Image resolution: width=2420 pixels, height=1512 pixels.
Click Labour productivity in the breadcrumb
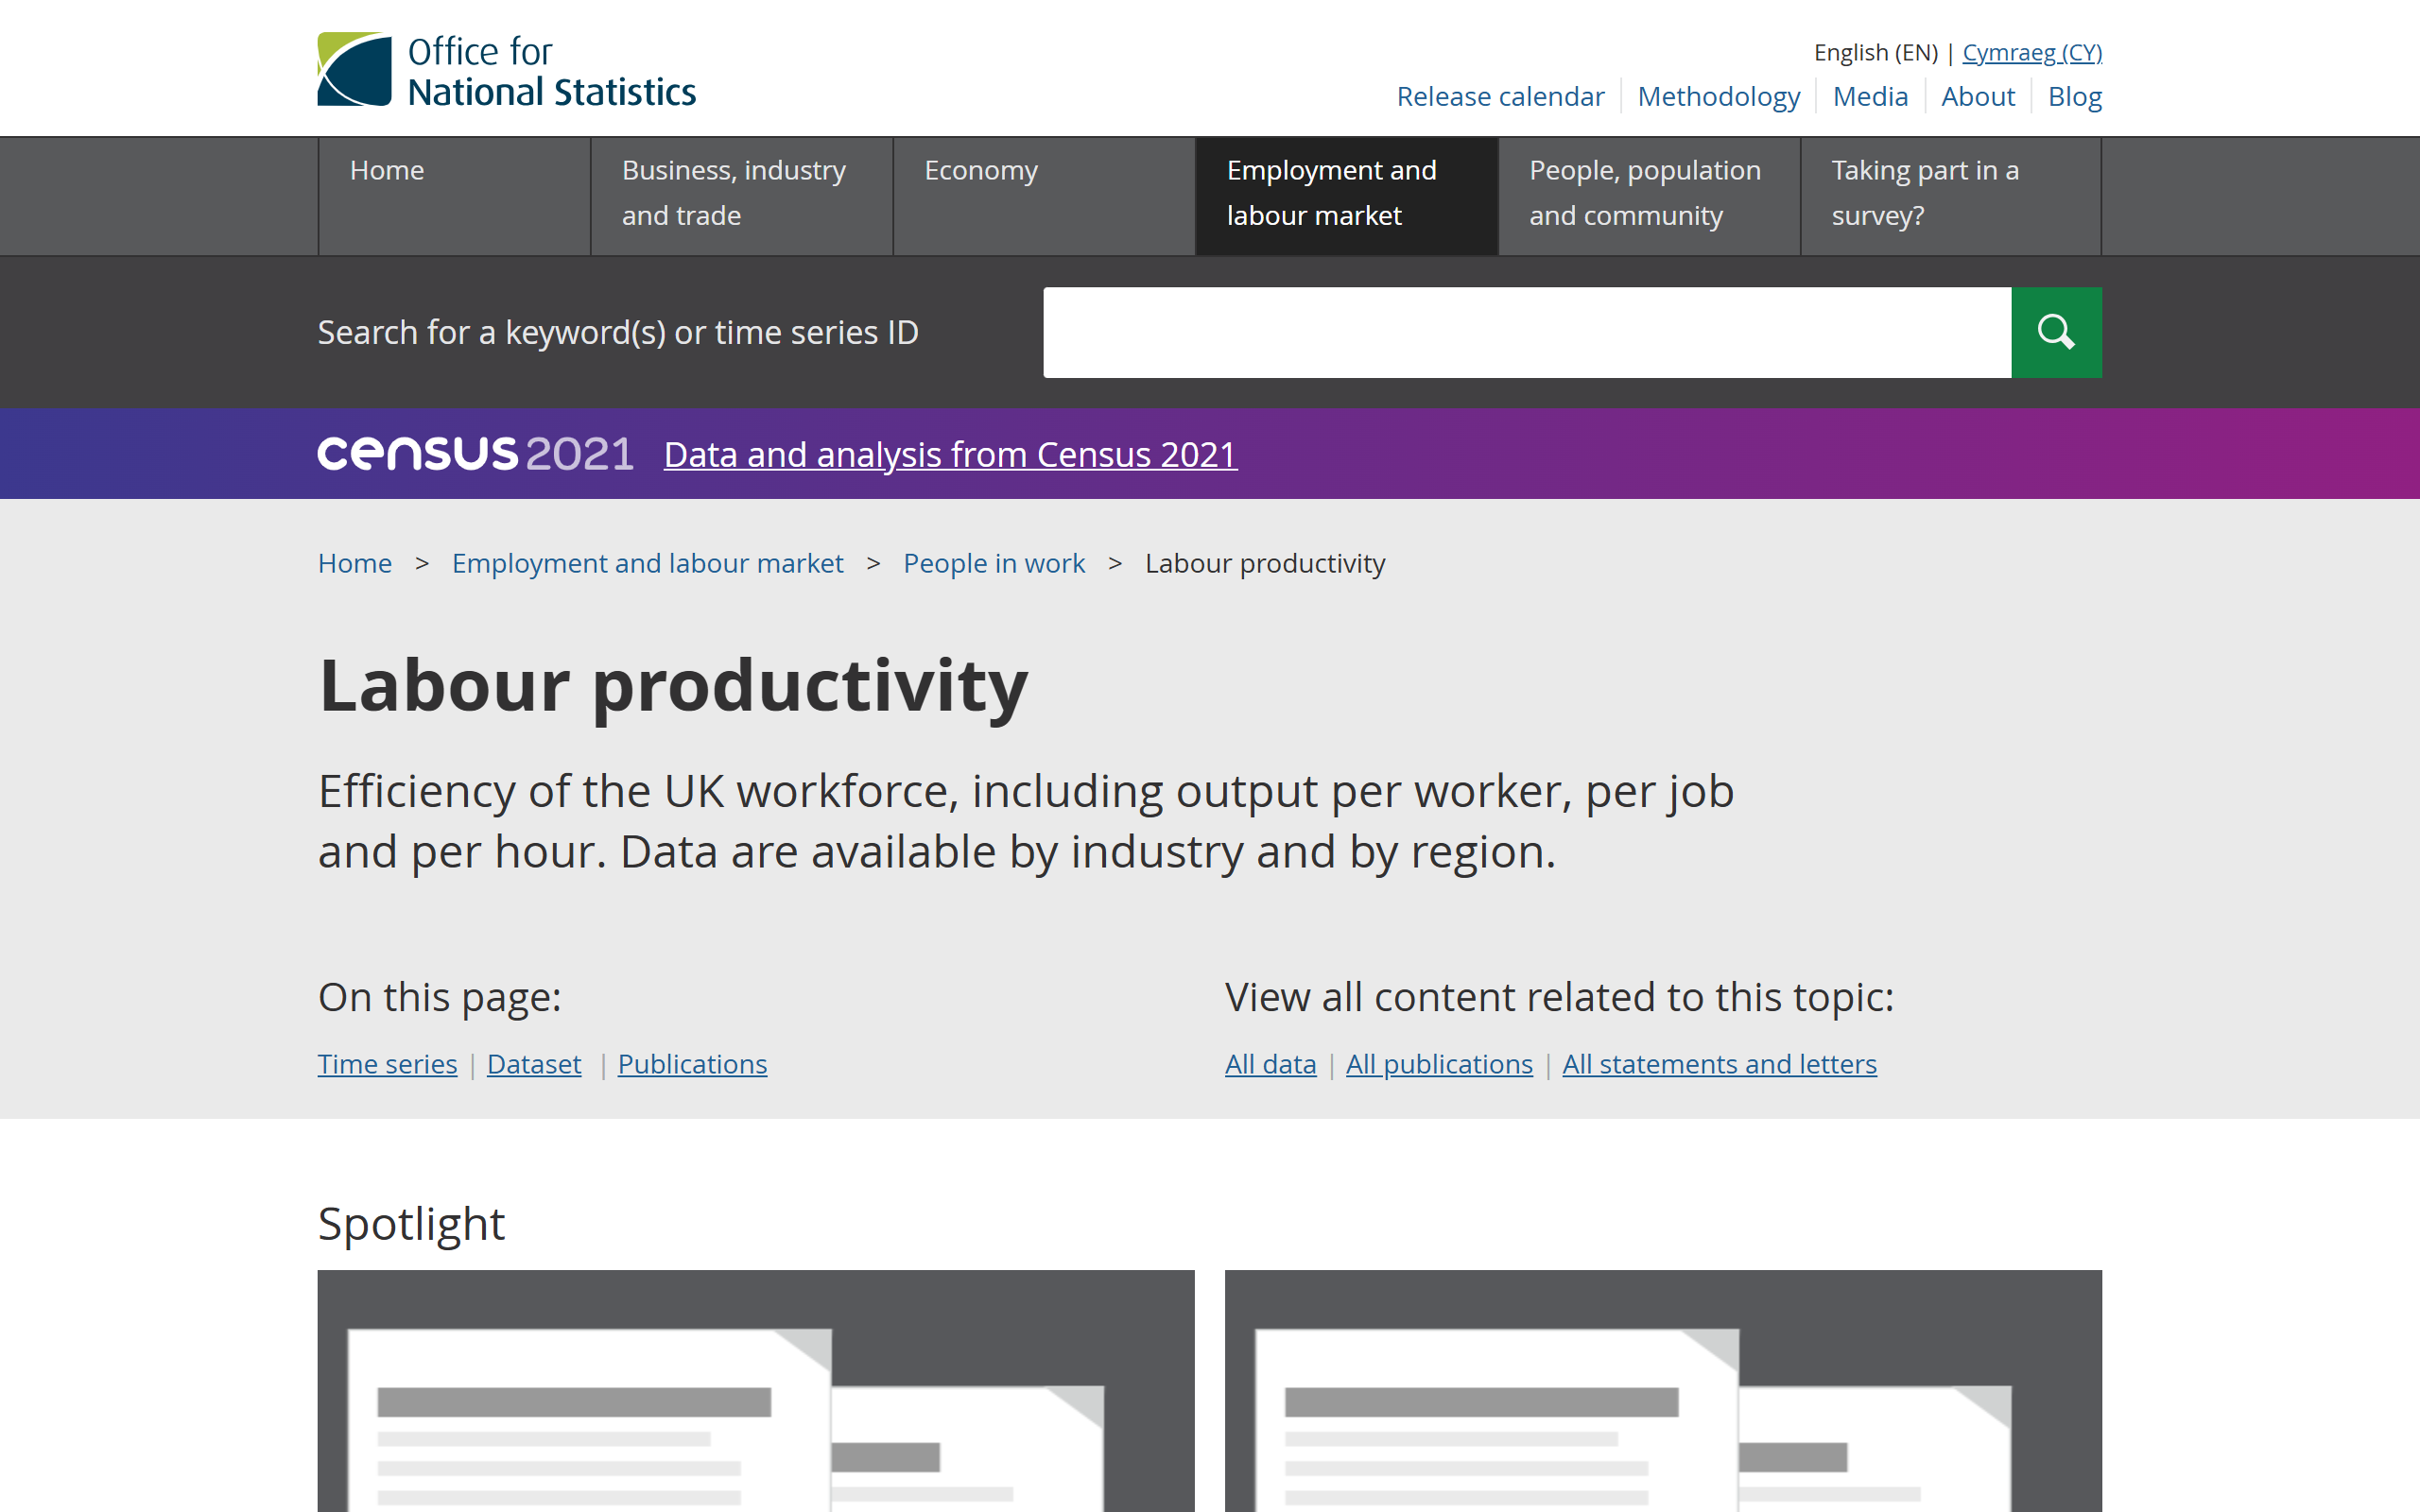tap(1265, 563)
